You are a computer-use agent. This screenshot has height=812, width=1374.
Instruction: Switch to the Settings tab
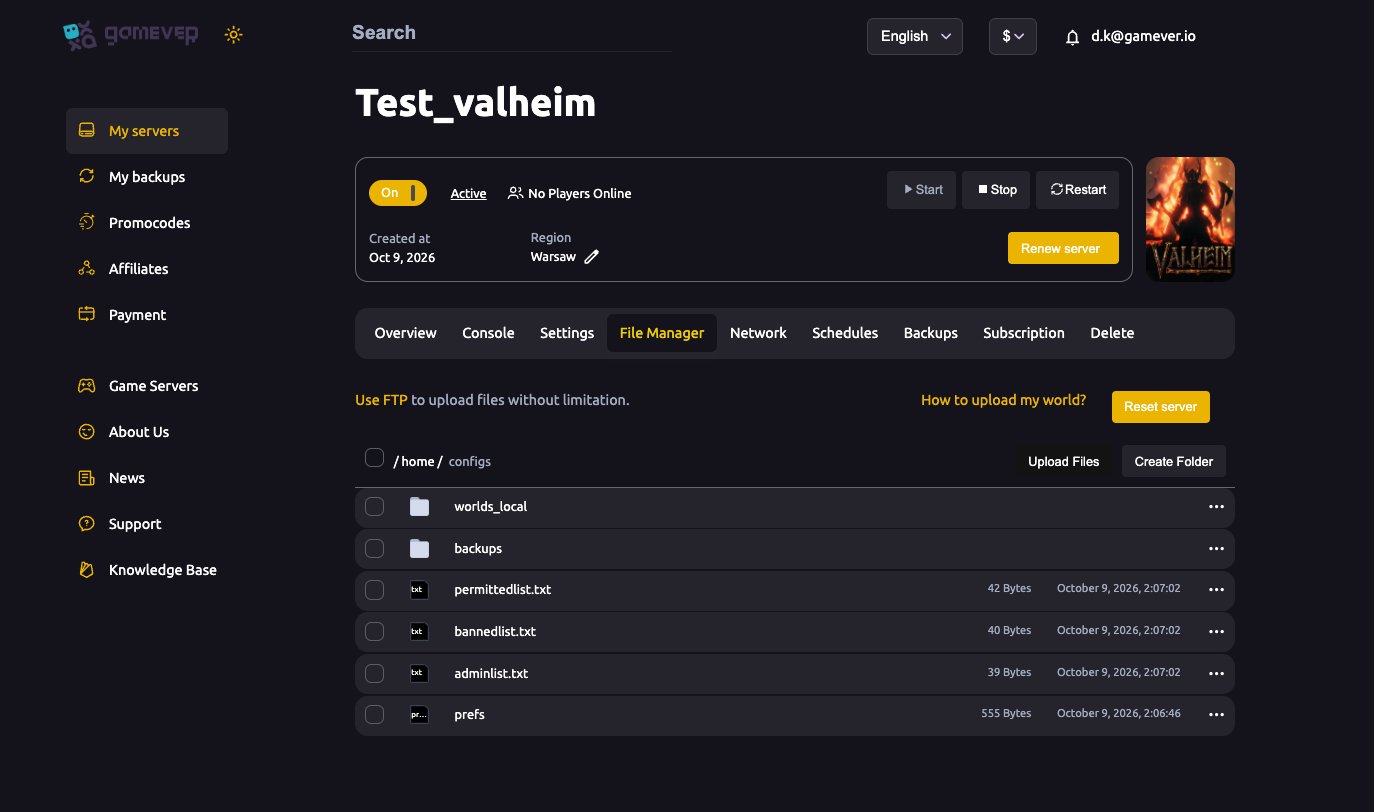coord(567,333)
